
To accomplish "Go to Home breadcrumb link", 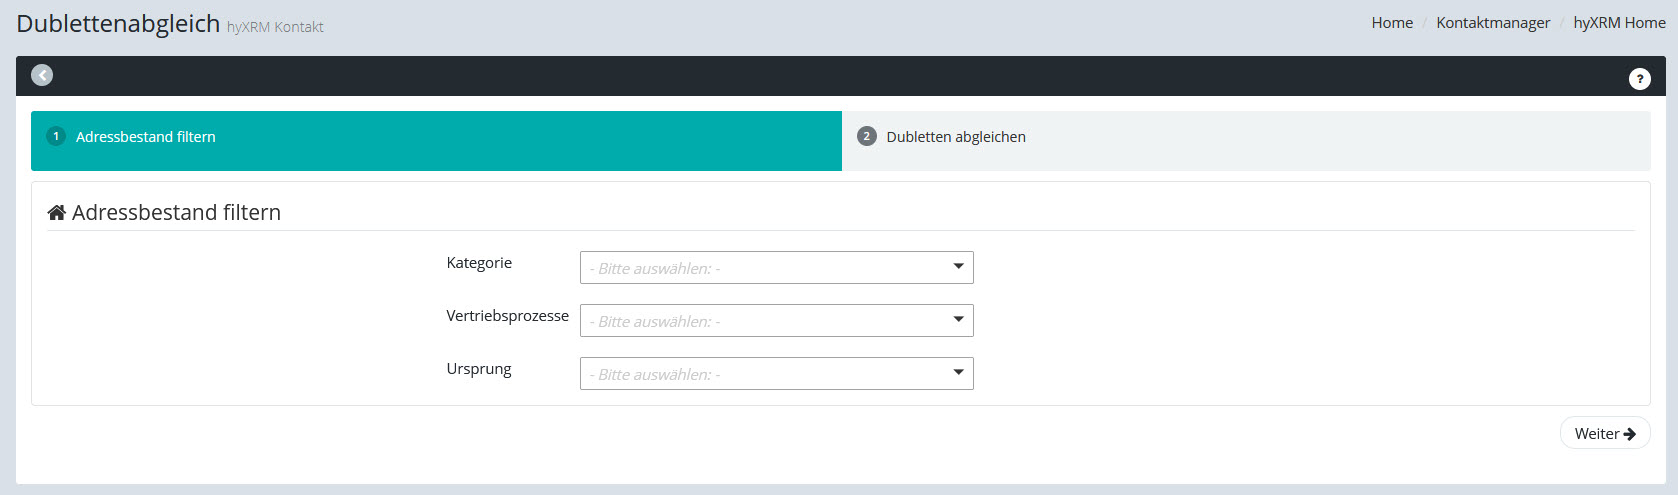I will tap(1391, 23).
